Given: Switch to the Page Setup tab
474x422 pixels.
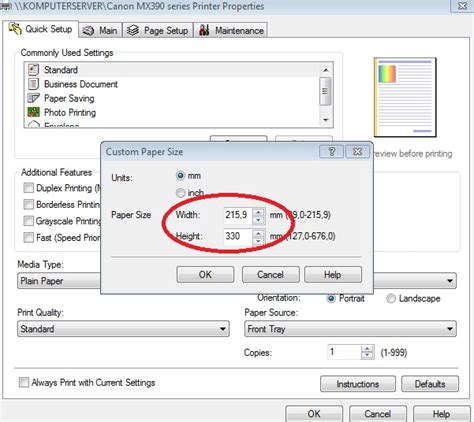Looking at the screenshot, I should point(158,31).
